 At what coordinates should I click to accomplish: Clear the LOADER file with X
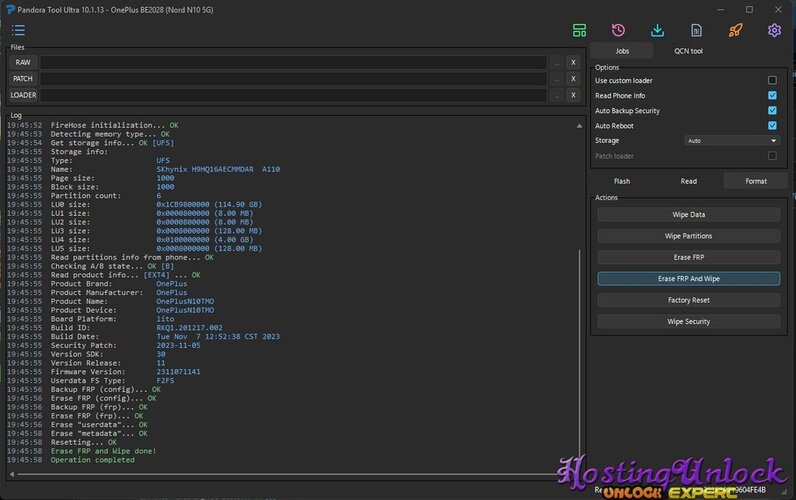tap(573, 95)
